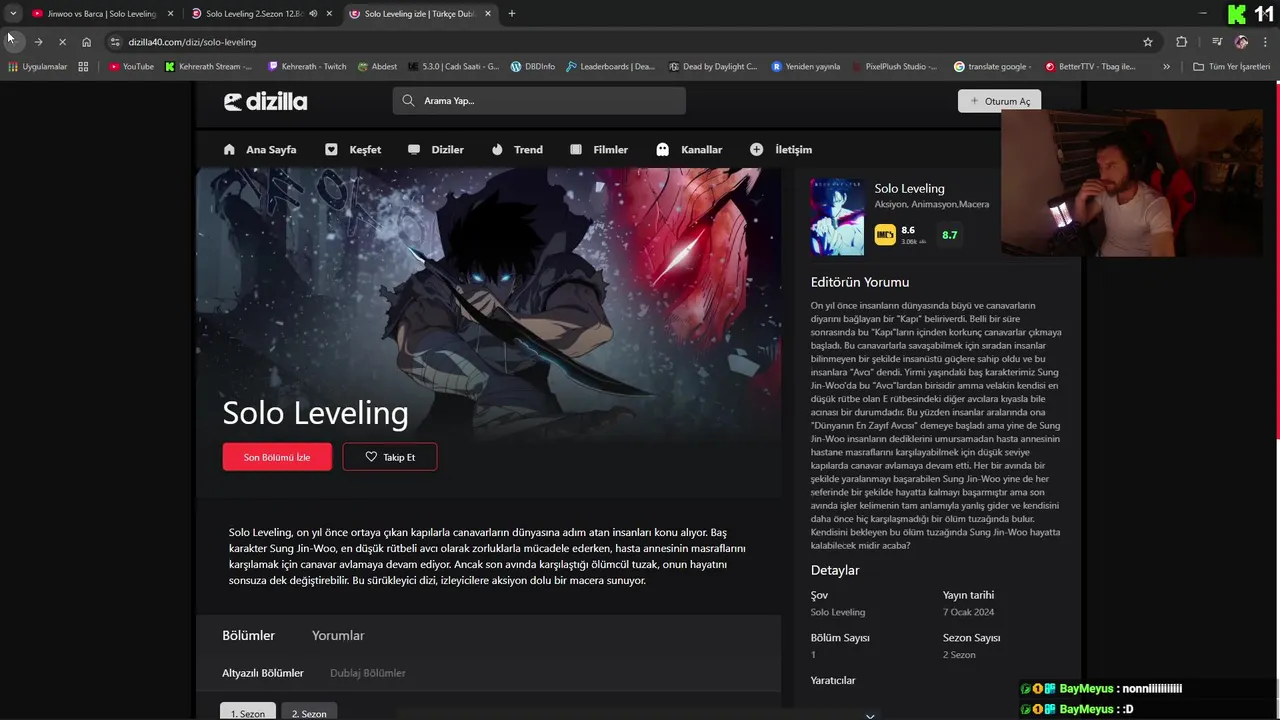Click the forward navigation arrow
Viewport: 1280px width, 720px height.
(x=37, y=42)
